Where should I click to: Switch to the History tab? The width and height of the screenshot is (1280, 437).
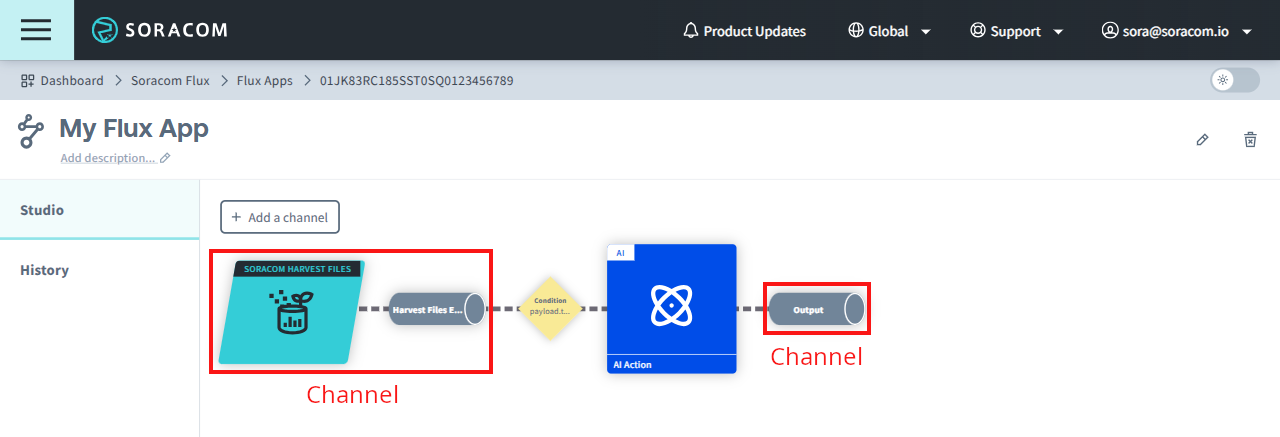point(100,270)
